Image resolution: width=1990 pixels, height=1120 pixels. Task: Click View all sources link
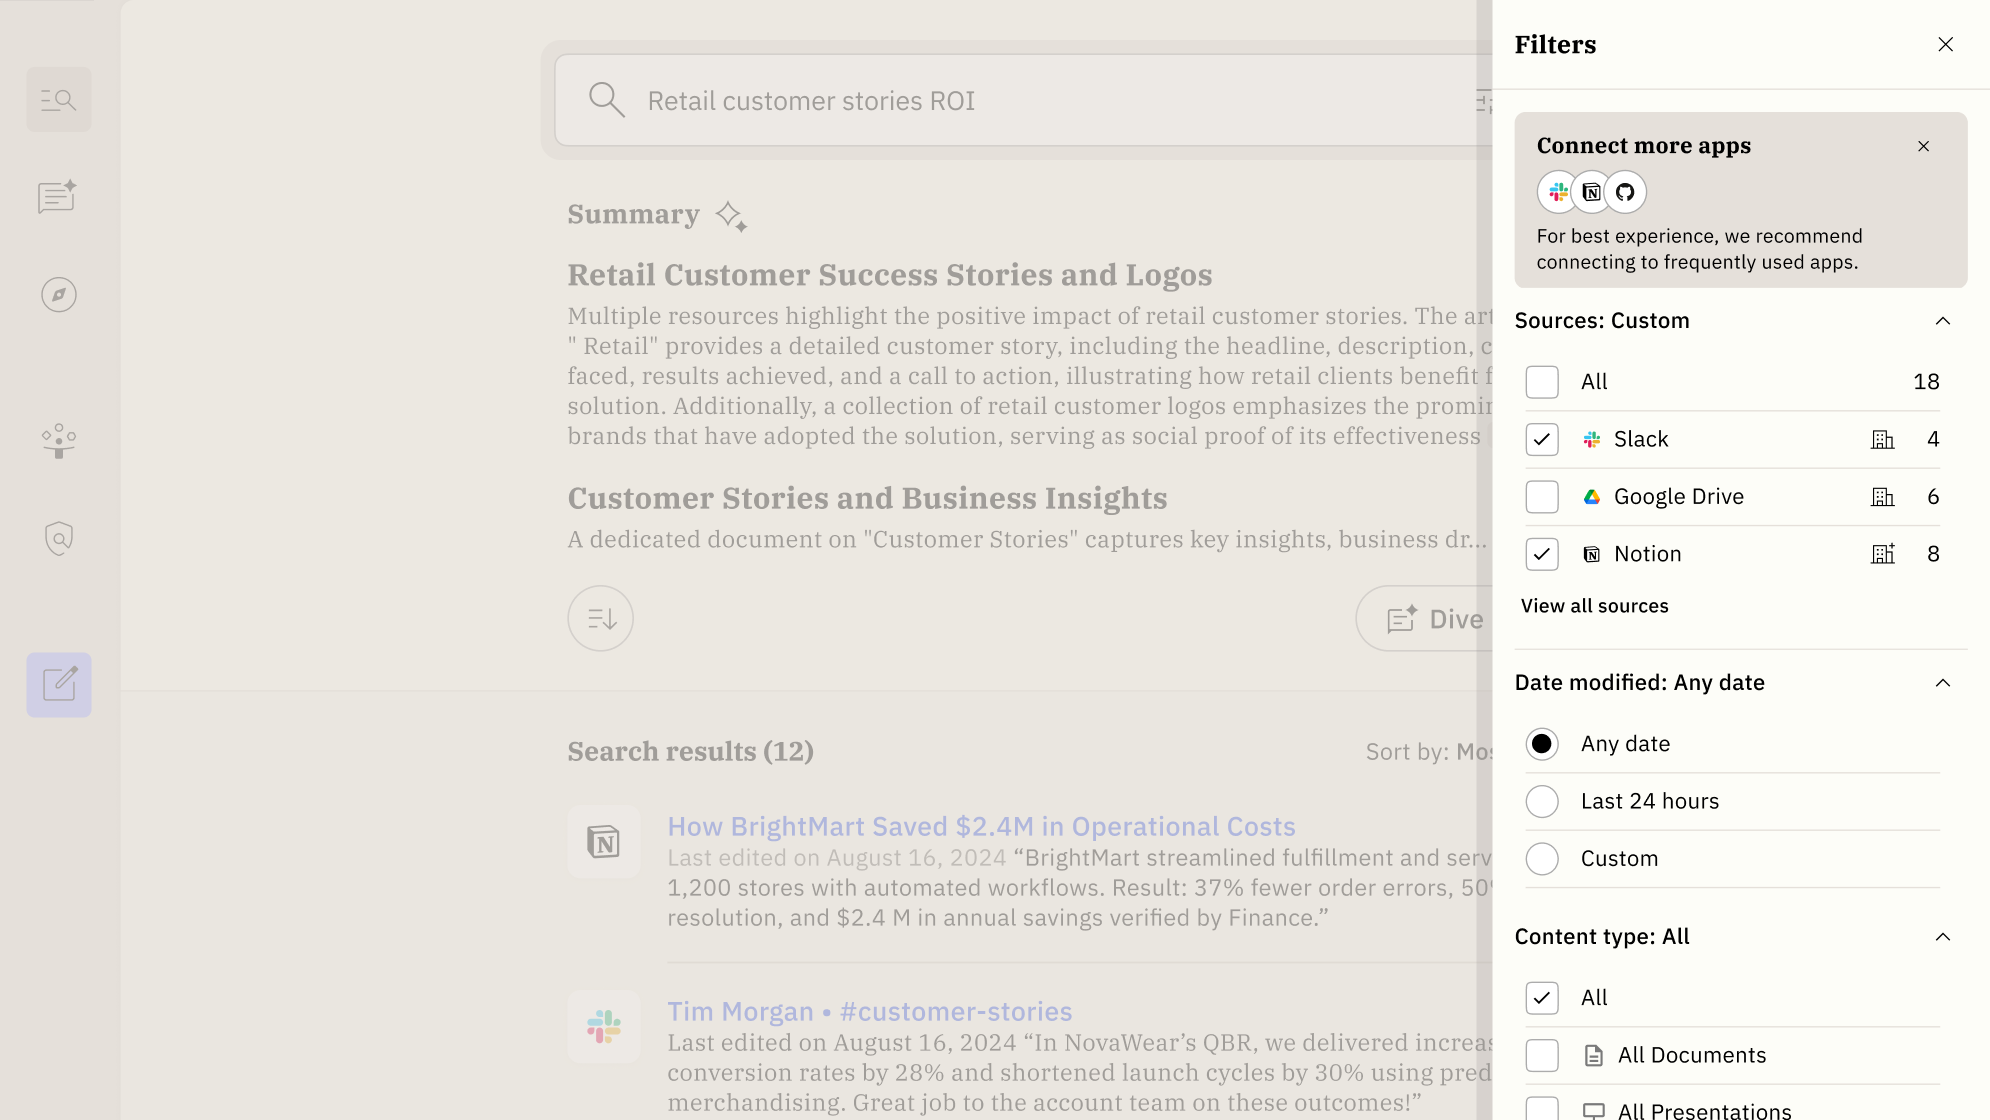pyautogui.click(x=1594, y=606)
